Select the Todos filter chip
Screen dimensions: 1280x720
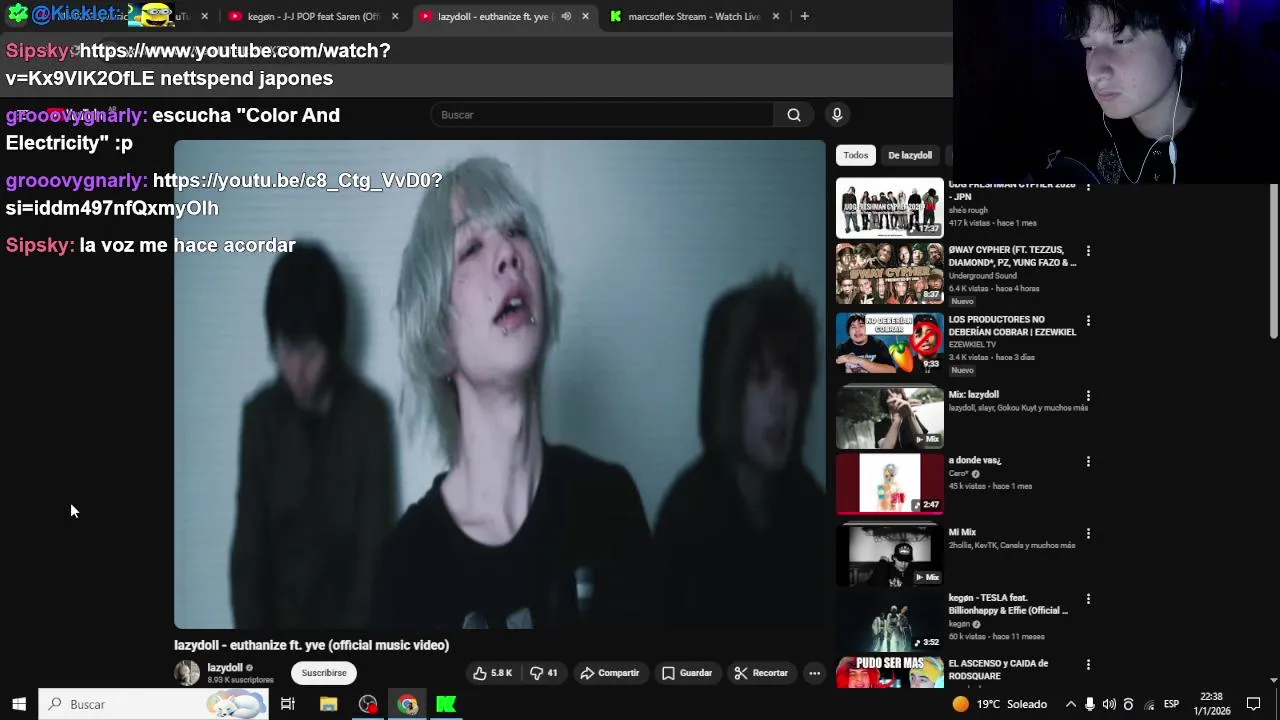pos(855,155)
